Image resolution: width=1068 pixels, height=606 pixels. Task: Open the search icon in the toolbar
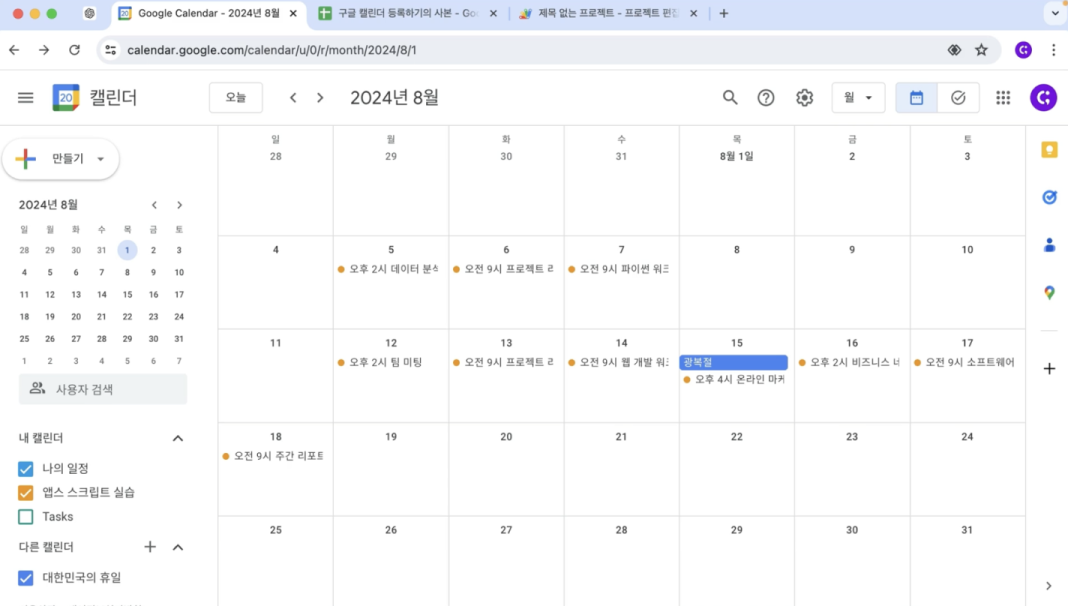click(730, 97)
